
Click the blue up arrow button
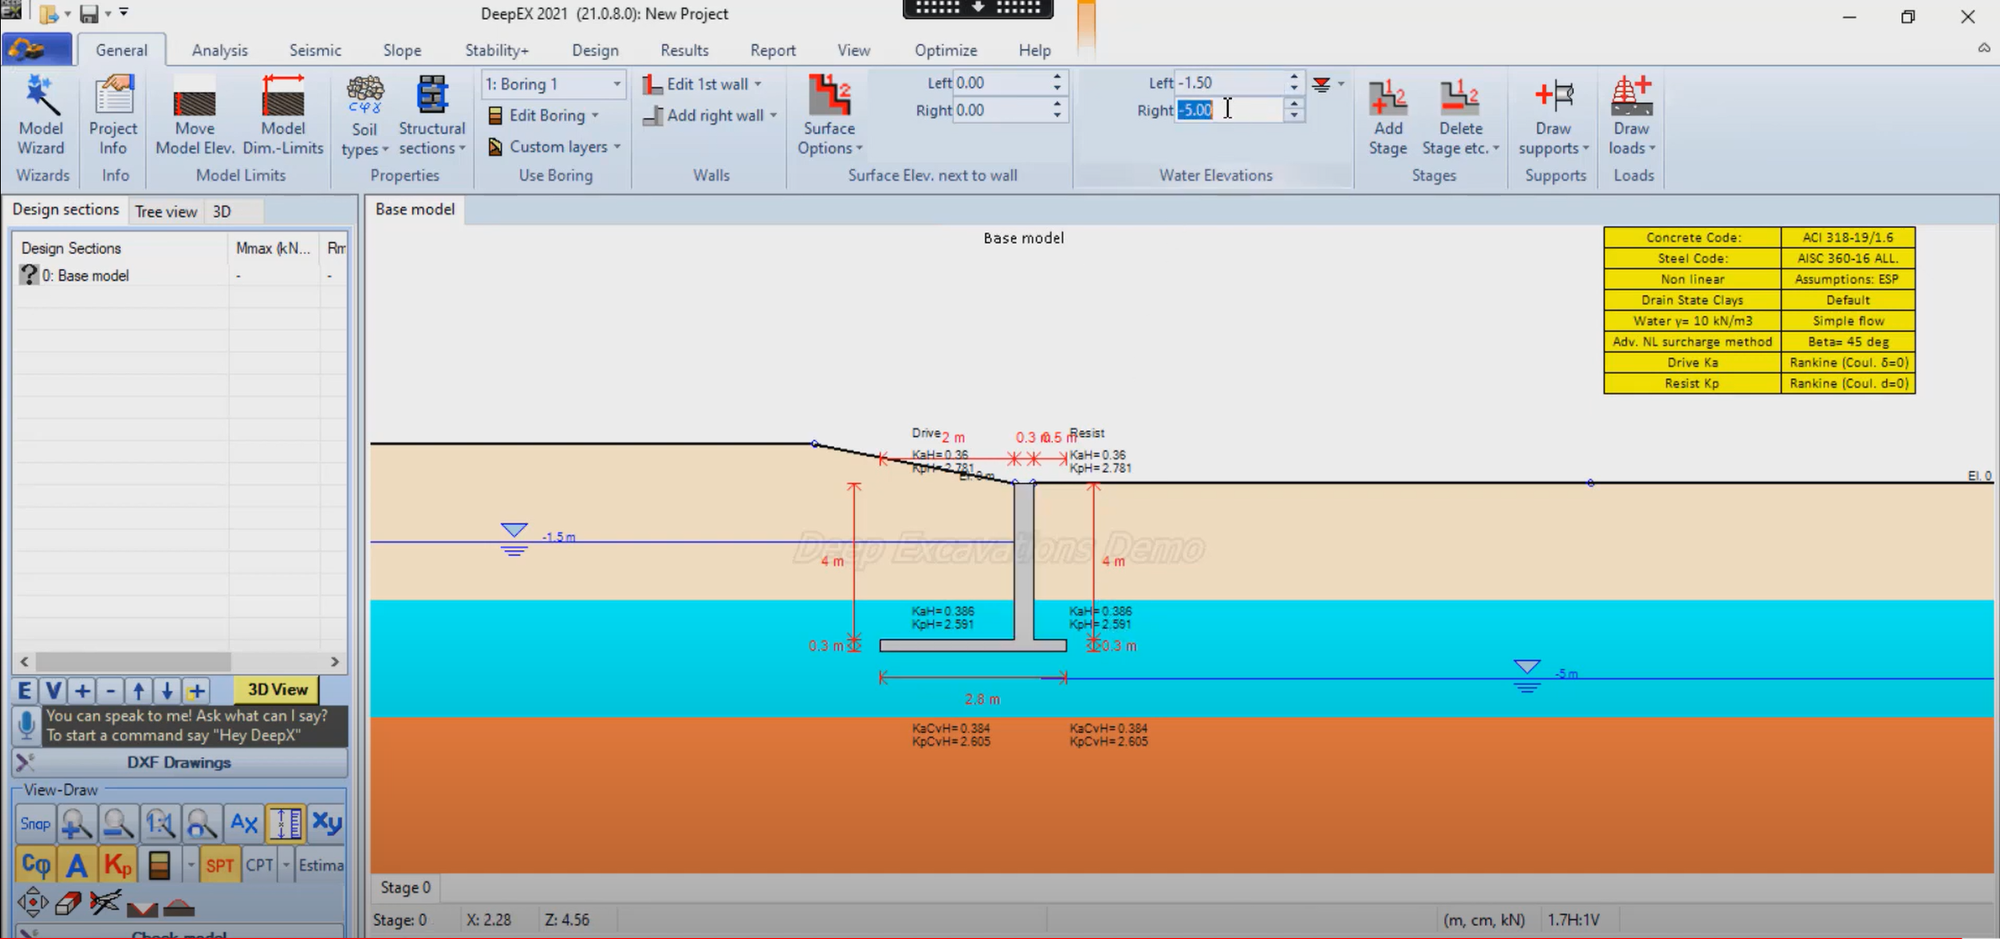pos(139,690)
